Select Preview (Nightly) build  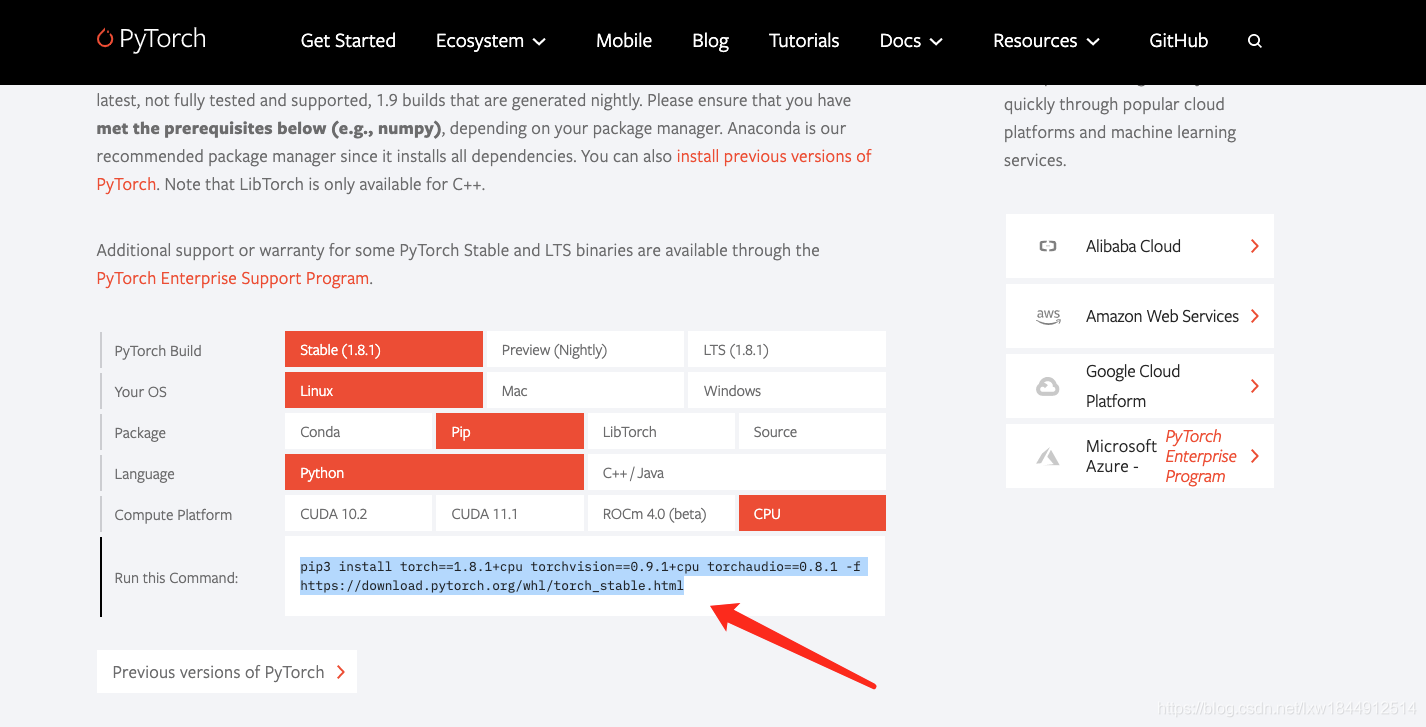pyautogui.click(x=585, y=350)
